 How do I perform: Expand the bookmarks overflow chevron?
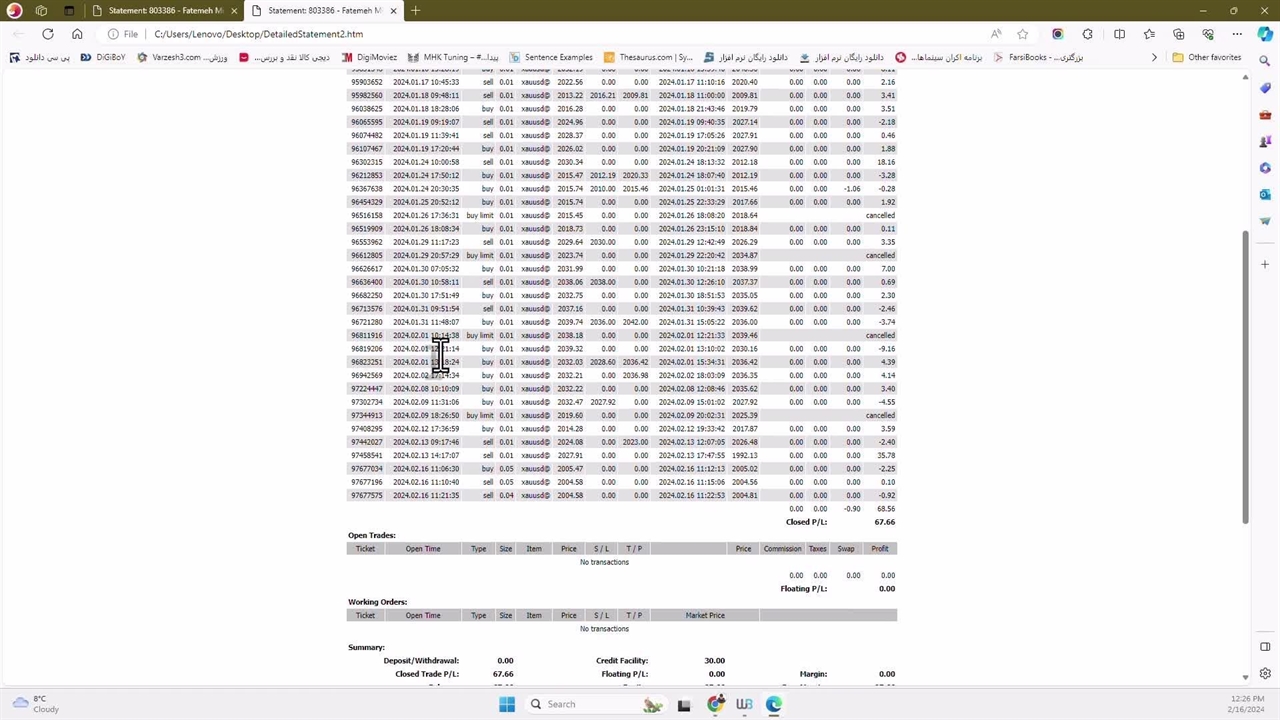[1154, 57]
